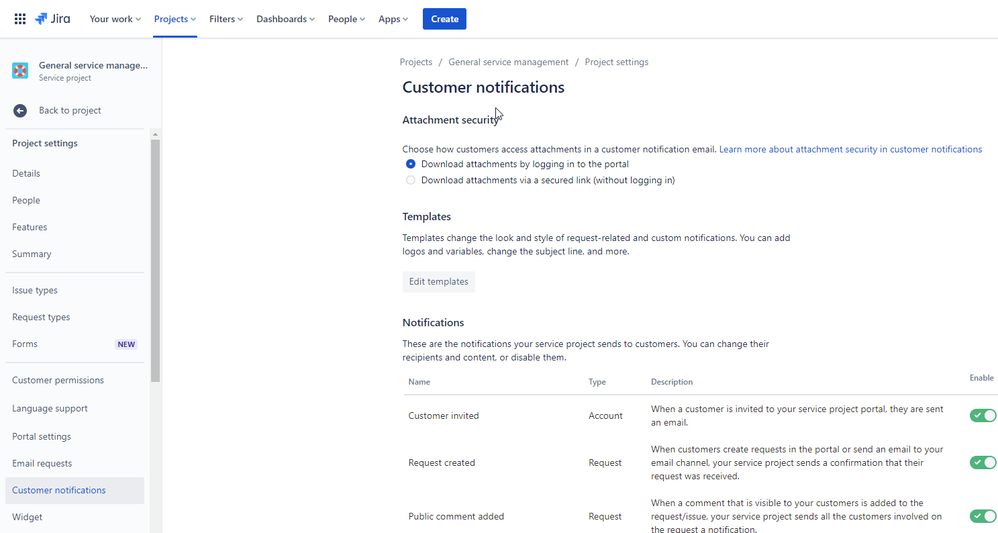The width and height of the screenshot is (998, 533).
Task: Open Portal settings in the sidebar
Action: pos(41,437)
